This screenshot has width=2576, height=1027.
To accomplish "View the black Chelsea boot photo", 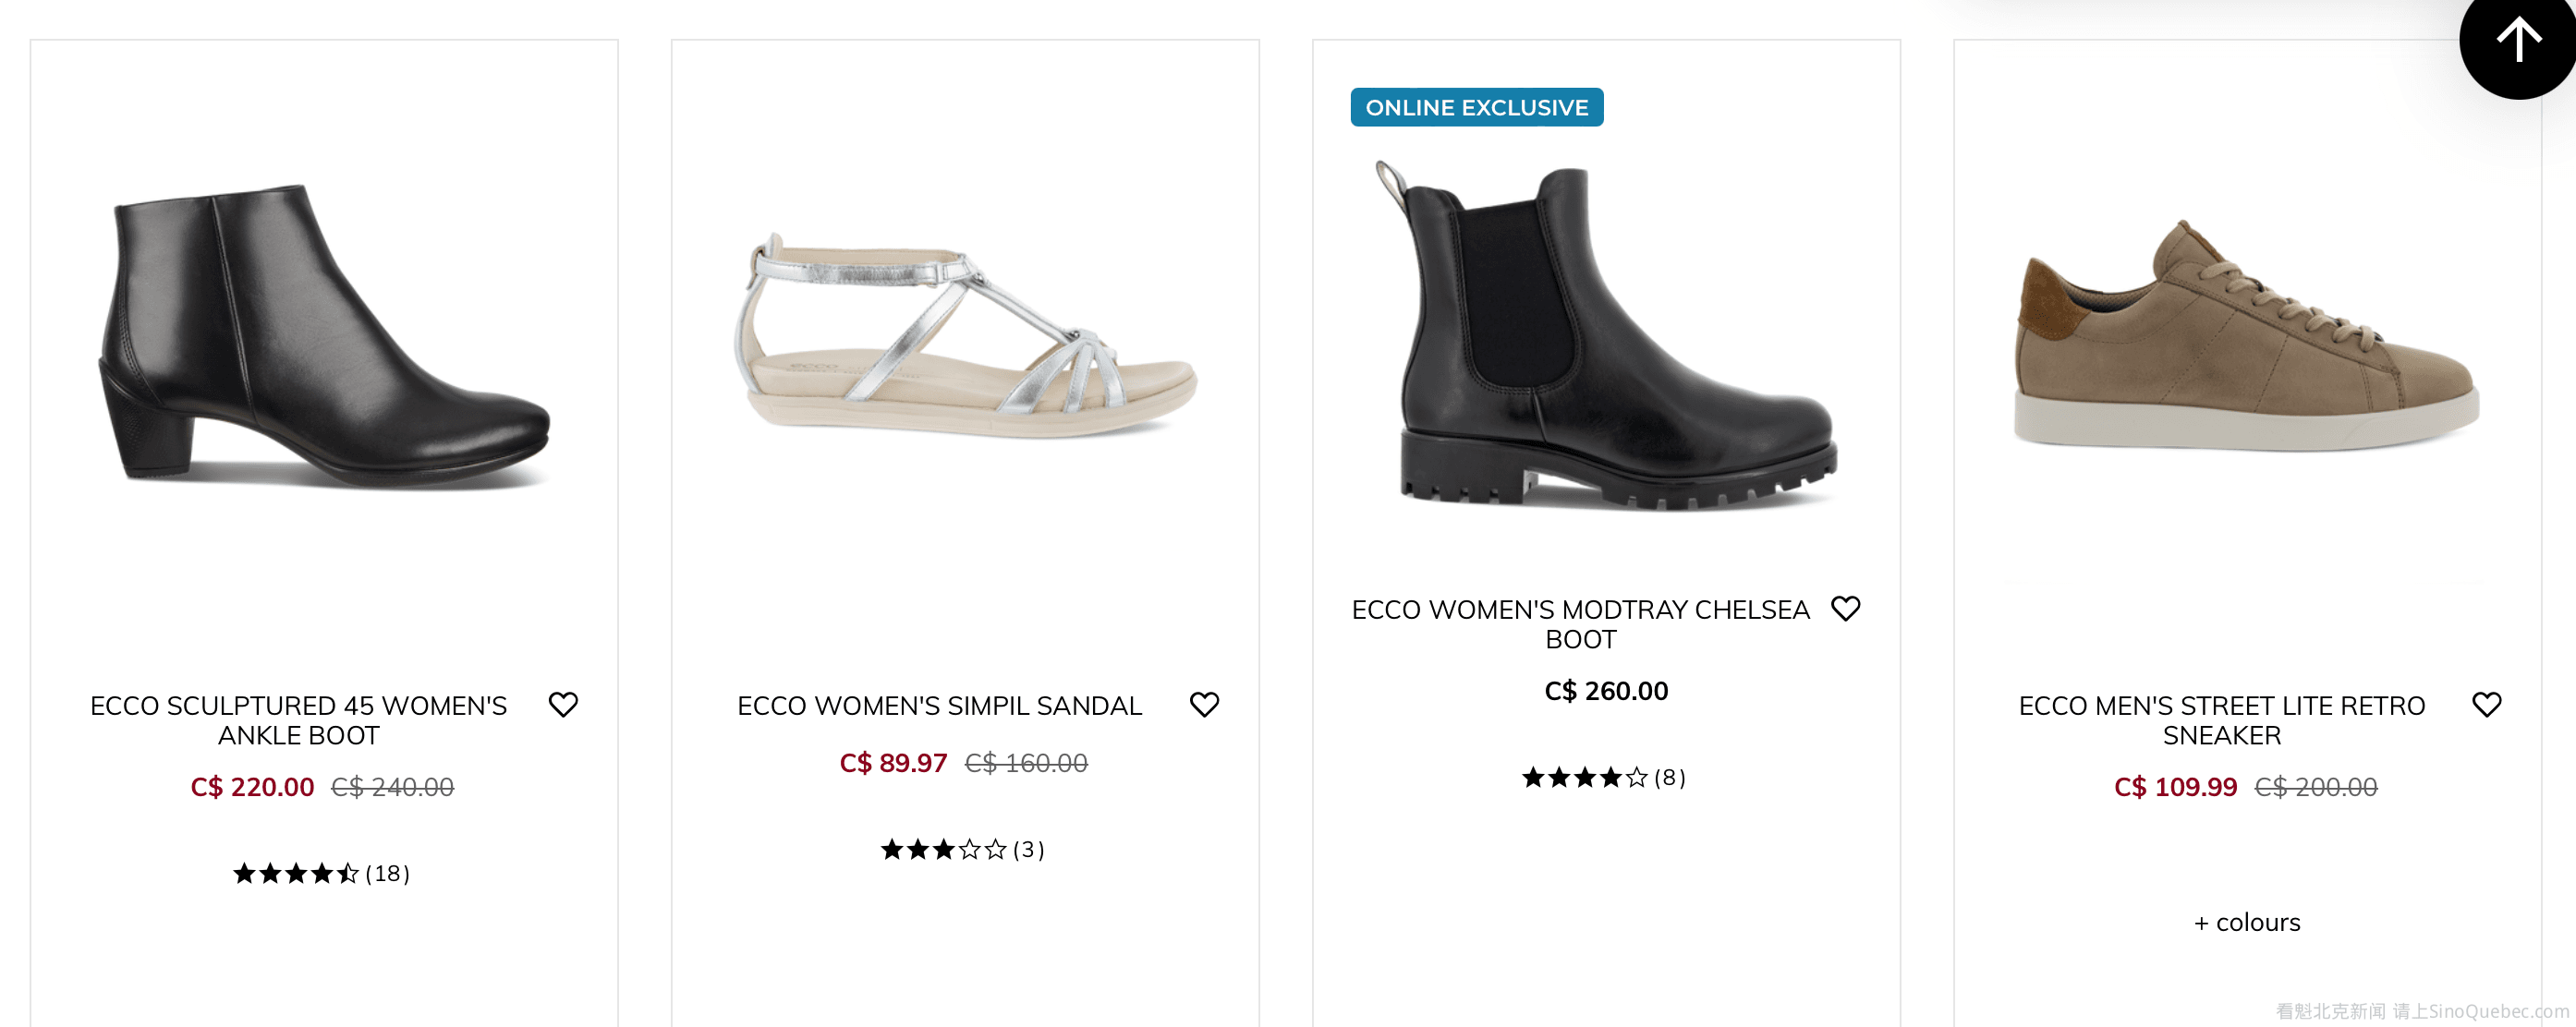I will coord(1607,336).
